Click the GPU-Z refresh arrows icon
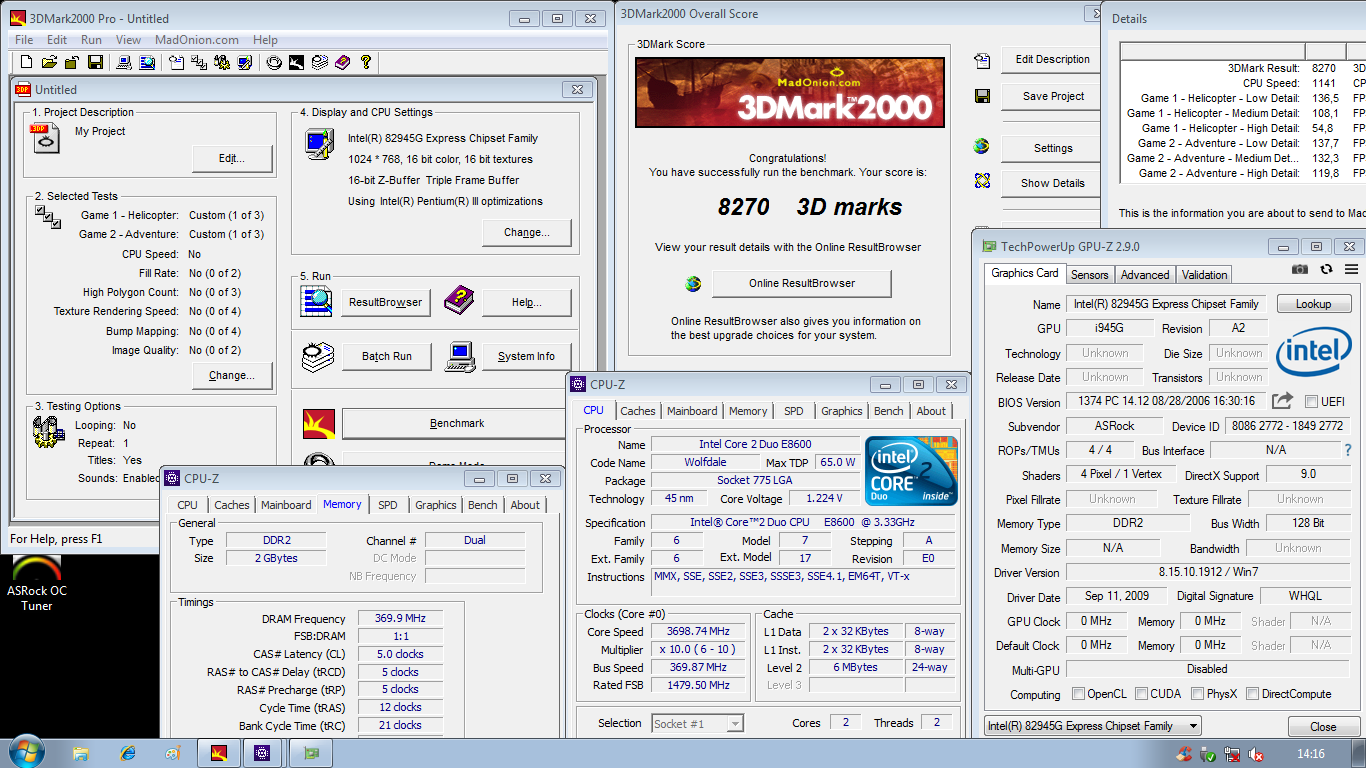 [1326, 269]
